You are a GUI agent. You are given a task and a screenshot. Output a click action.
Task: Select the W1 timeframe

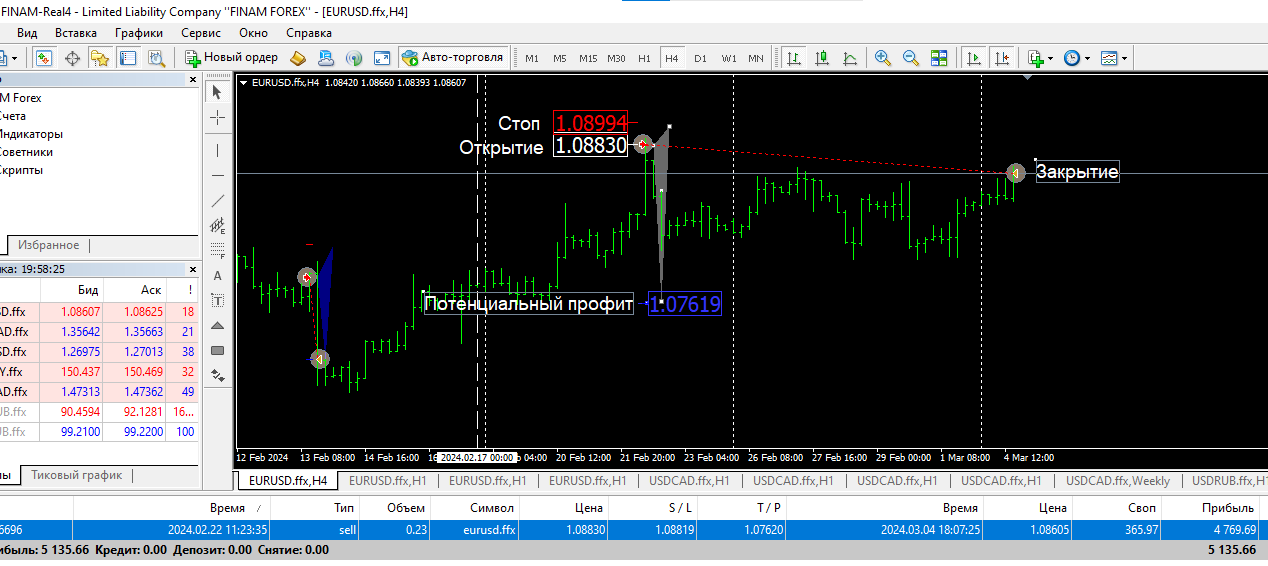(728, 58)
